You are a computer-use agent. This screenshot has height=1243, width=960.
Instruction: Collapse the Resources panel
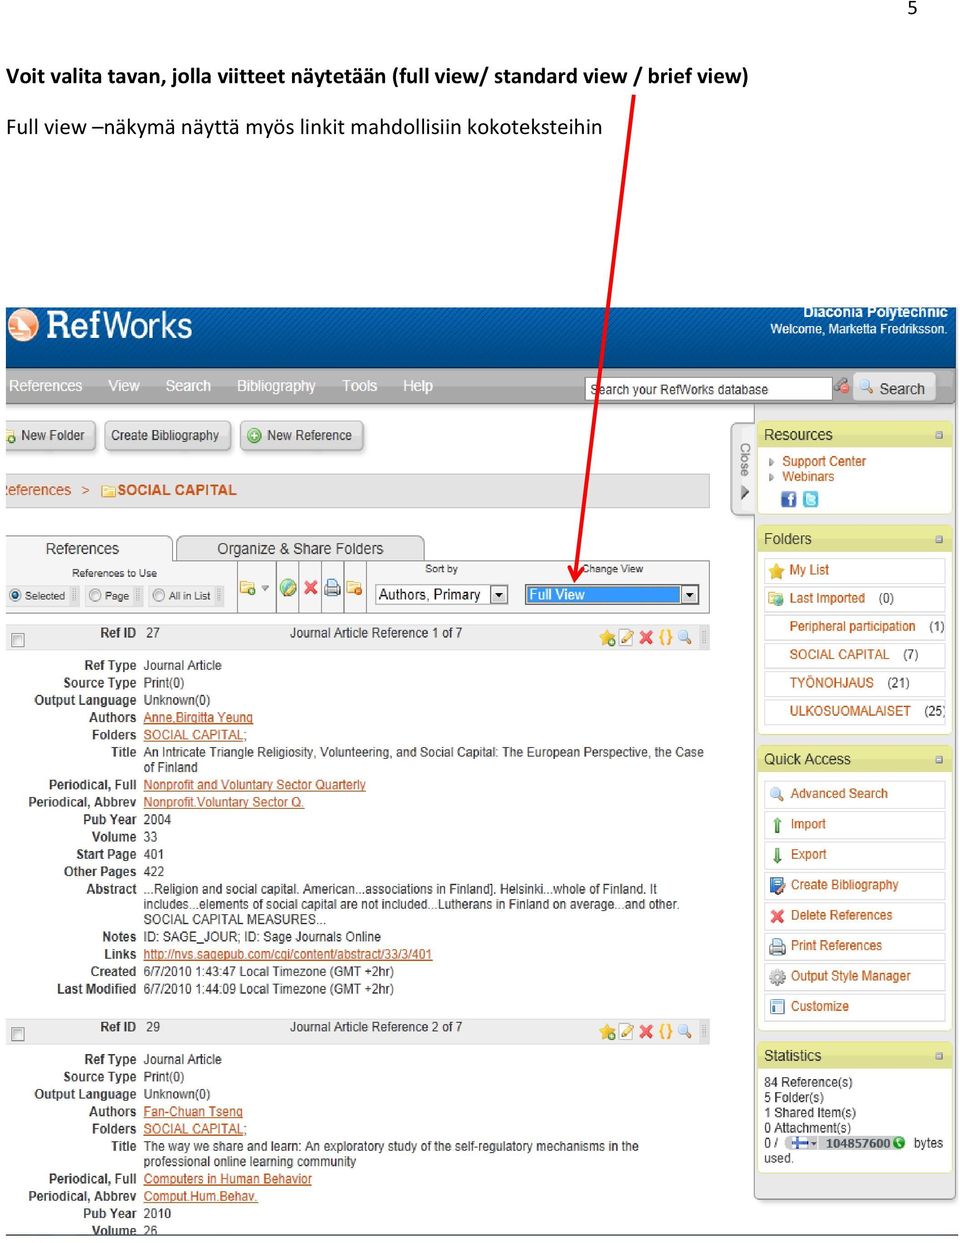(x=939, y=435)
